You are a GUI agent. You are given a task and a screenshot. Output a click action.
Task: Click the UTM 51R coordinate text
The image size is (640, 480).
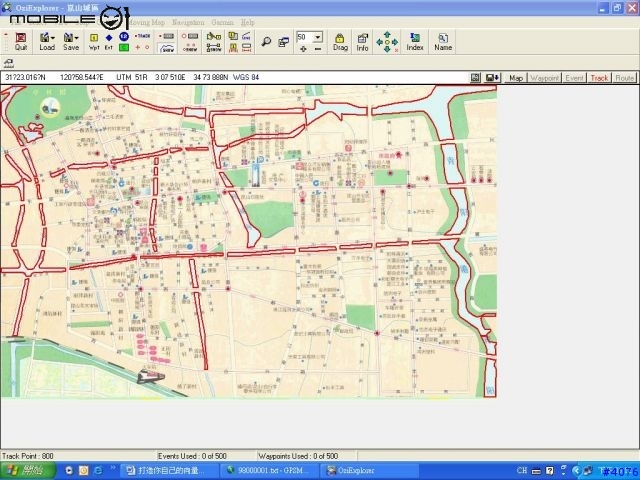[x=131, y=77]
